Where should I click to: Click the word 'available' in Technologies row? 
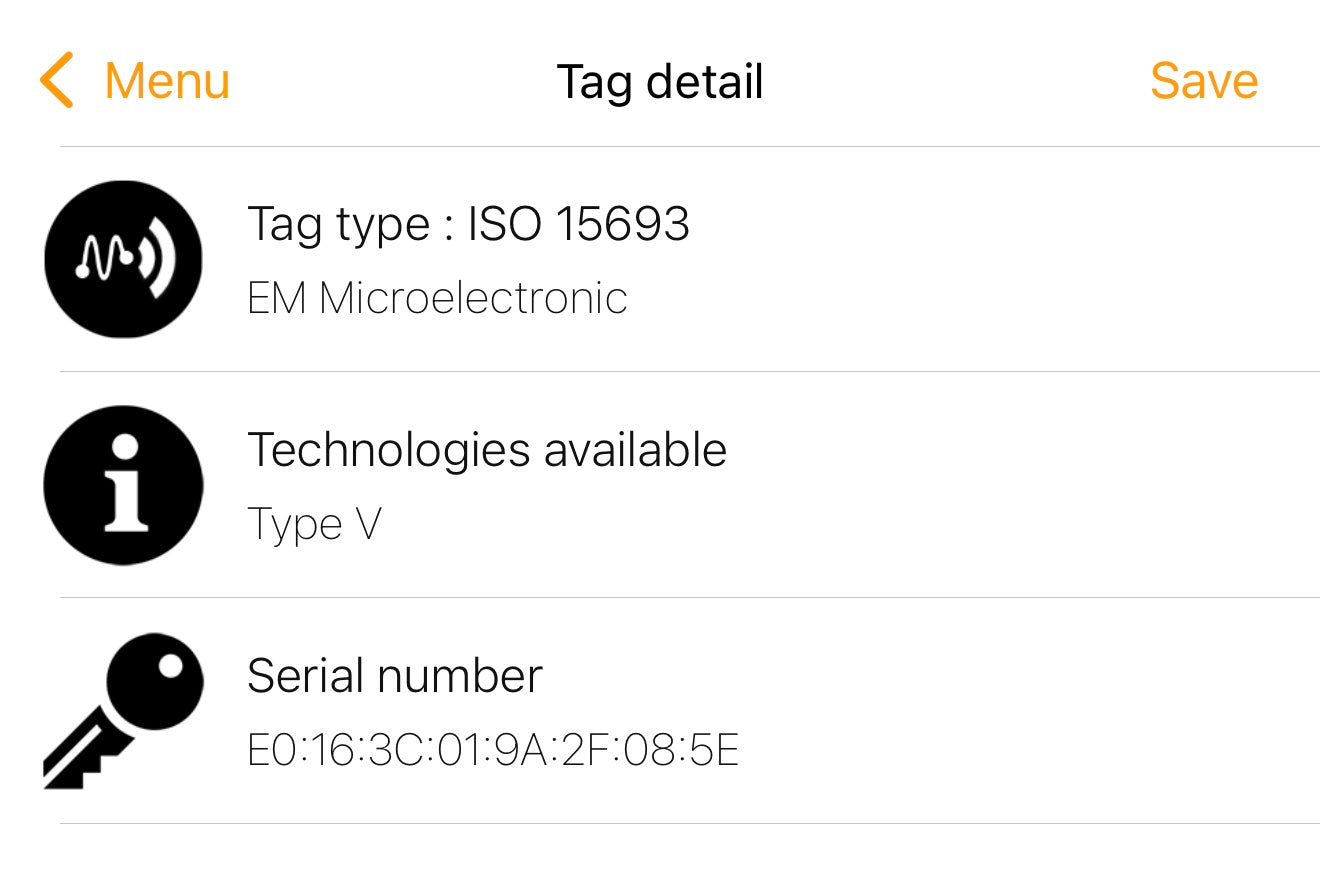click(x=635, y=450)
